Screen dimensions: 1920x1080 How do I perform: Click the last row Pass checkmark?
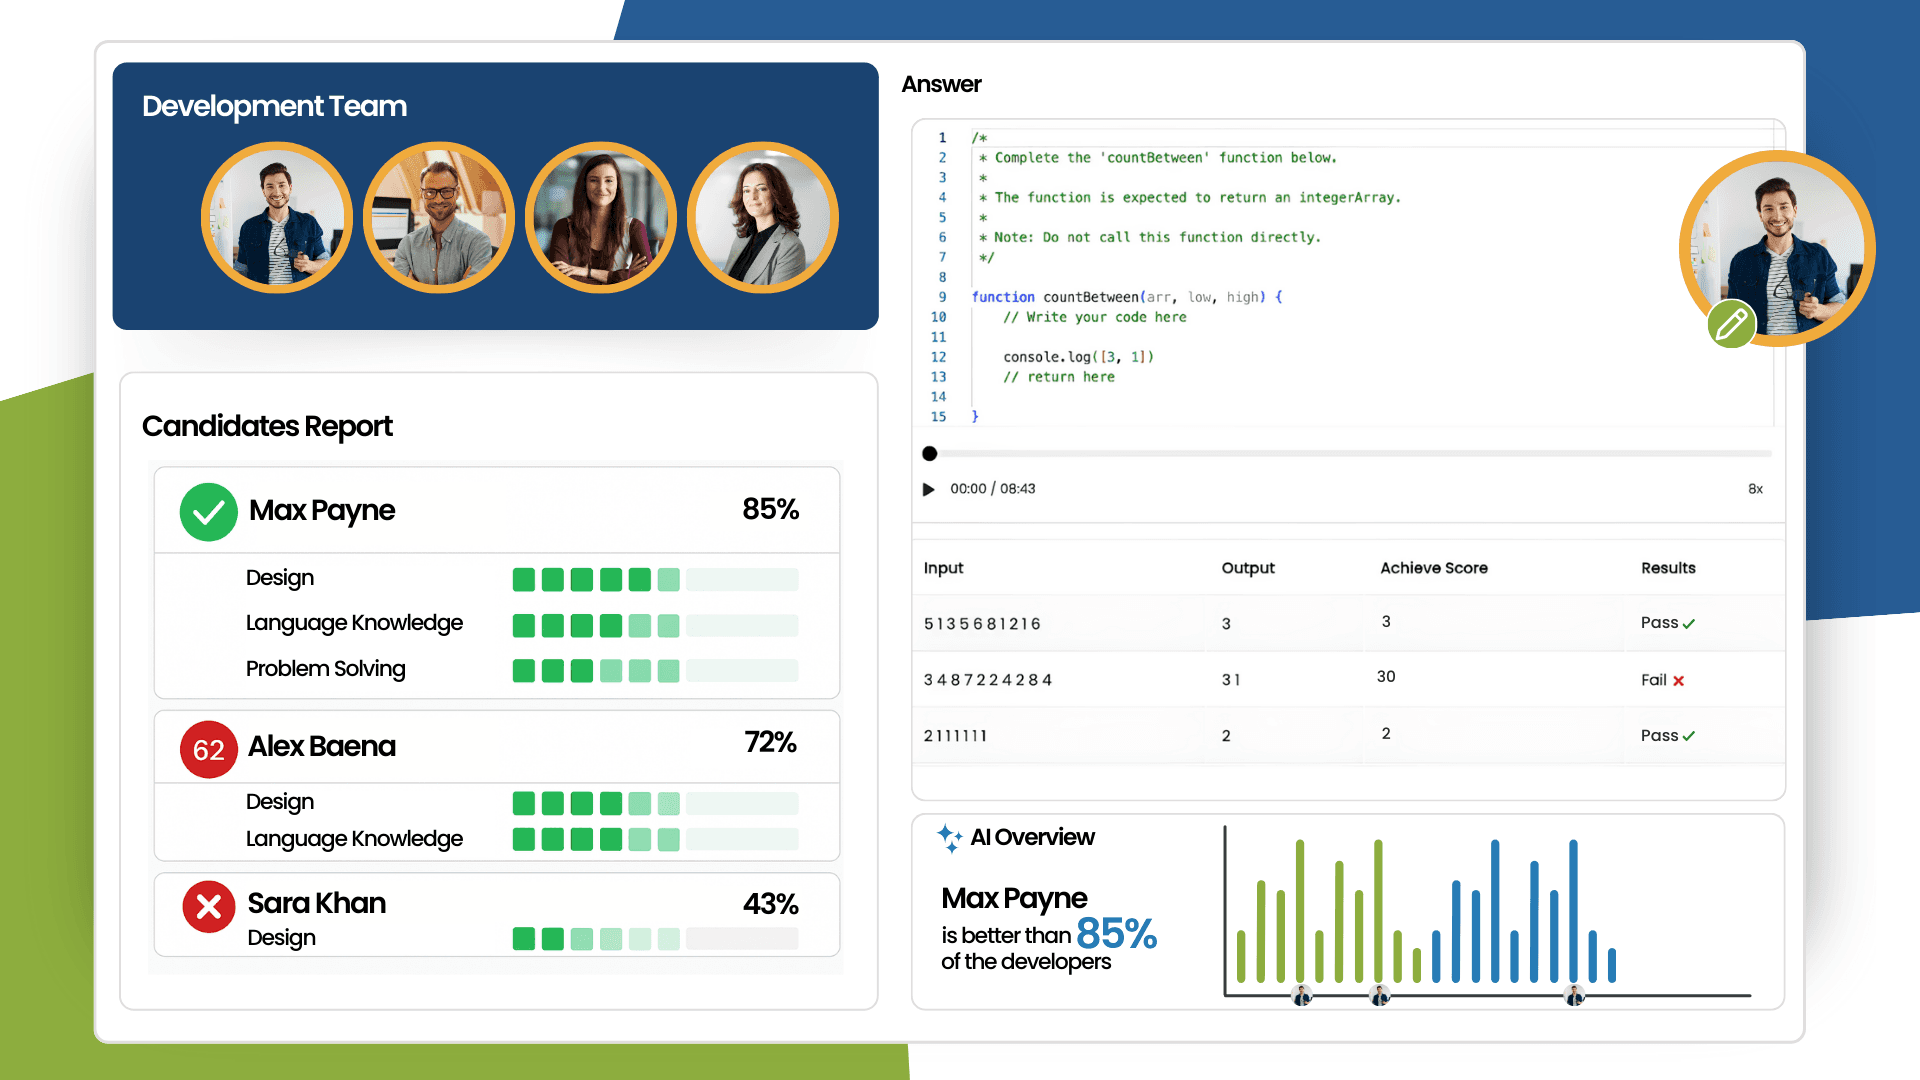1688,736
